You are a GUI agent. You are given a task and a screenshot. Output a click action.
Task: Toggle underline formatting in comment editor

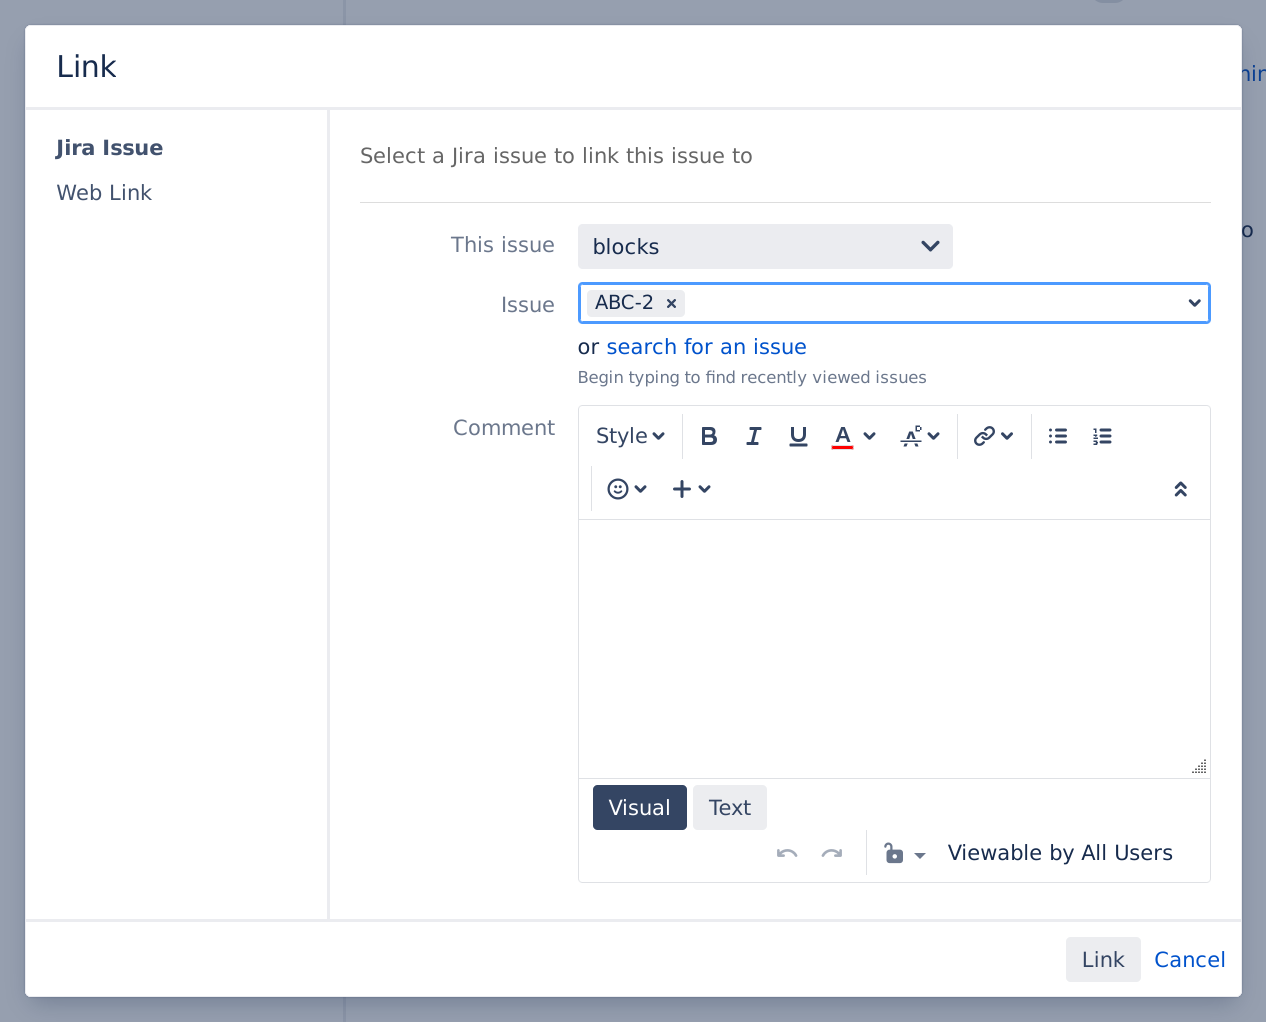pyautogui.click(x=798, y=436)
